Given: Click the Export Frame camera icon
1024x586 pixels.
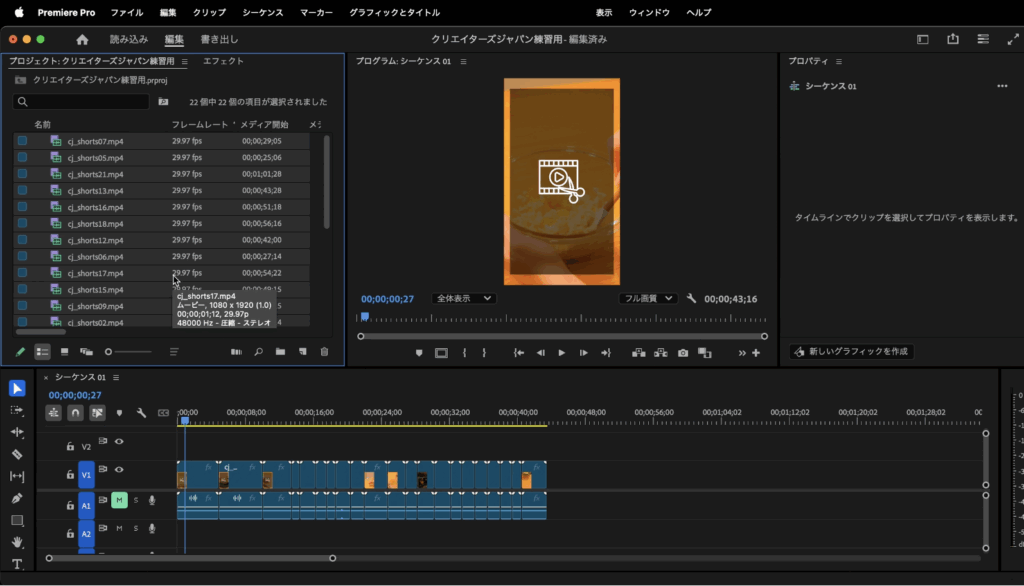Looking at the screenshot, I should [683, 353].
